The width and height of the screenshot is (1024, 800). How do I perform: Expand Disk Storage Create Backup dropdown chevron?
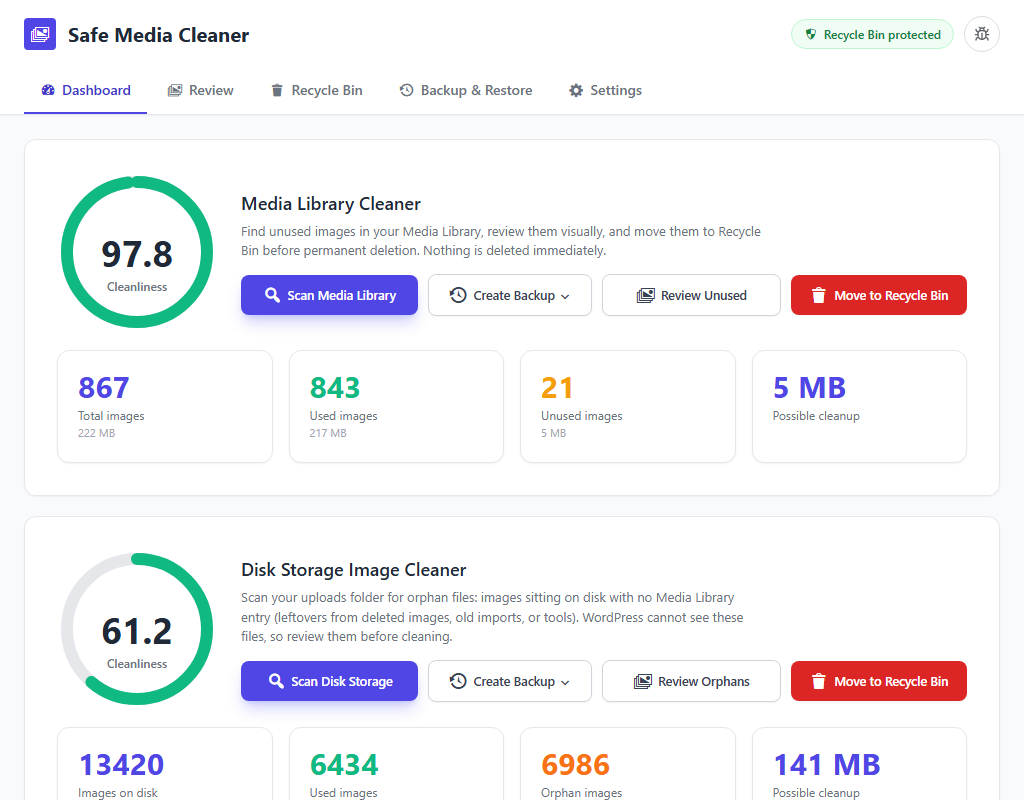[x=565, y=682]
